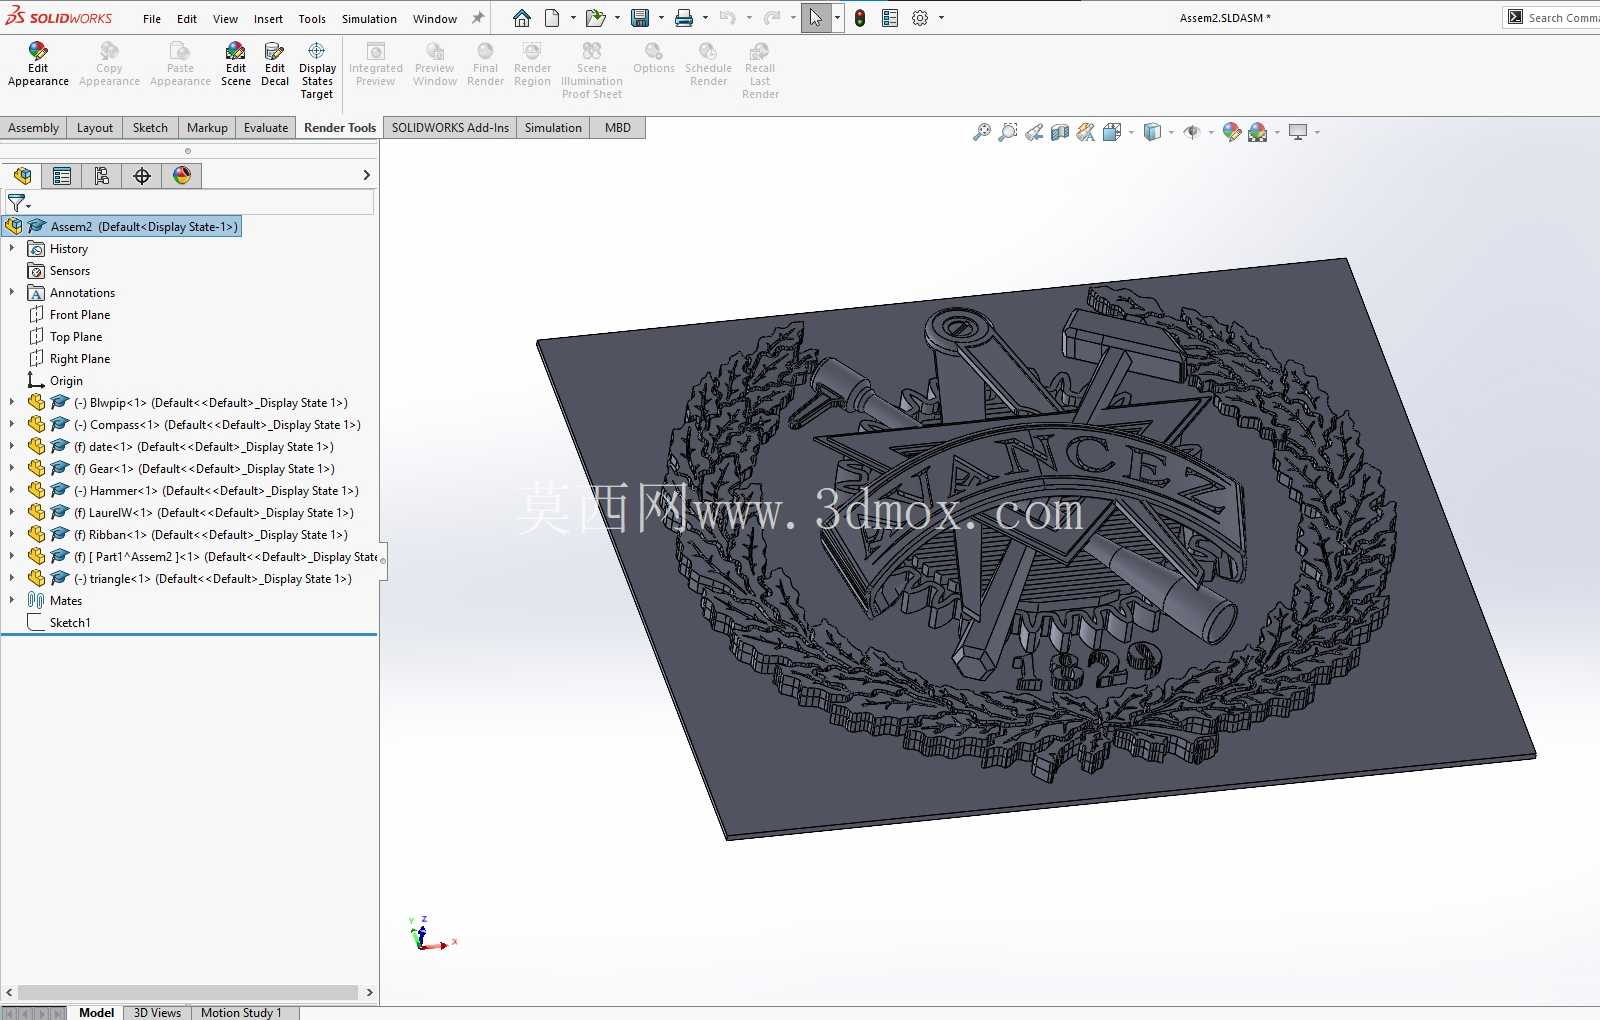This screenshot has height=1020, width=1600.
Task: Expand the Compass<1> component
Action: pos(12,424)
